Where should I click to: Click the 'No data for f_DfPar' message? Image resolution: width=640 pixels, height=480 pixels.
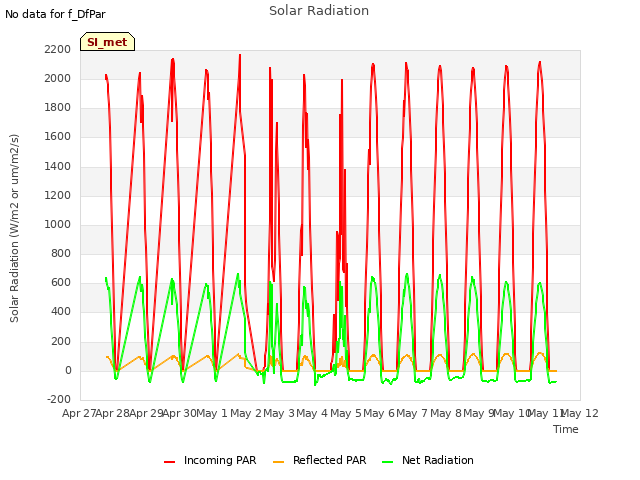55,14
